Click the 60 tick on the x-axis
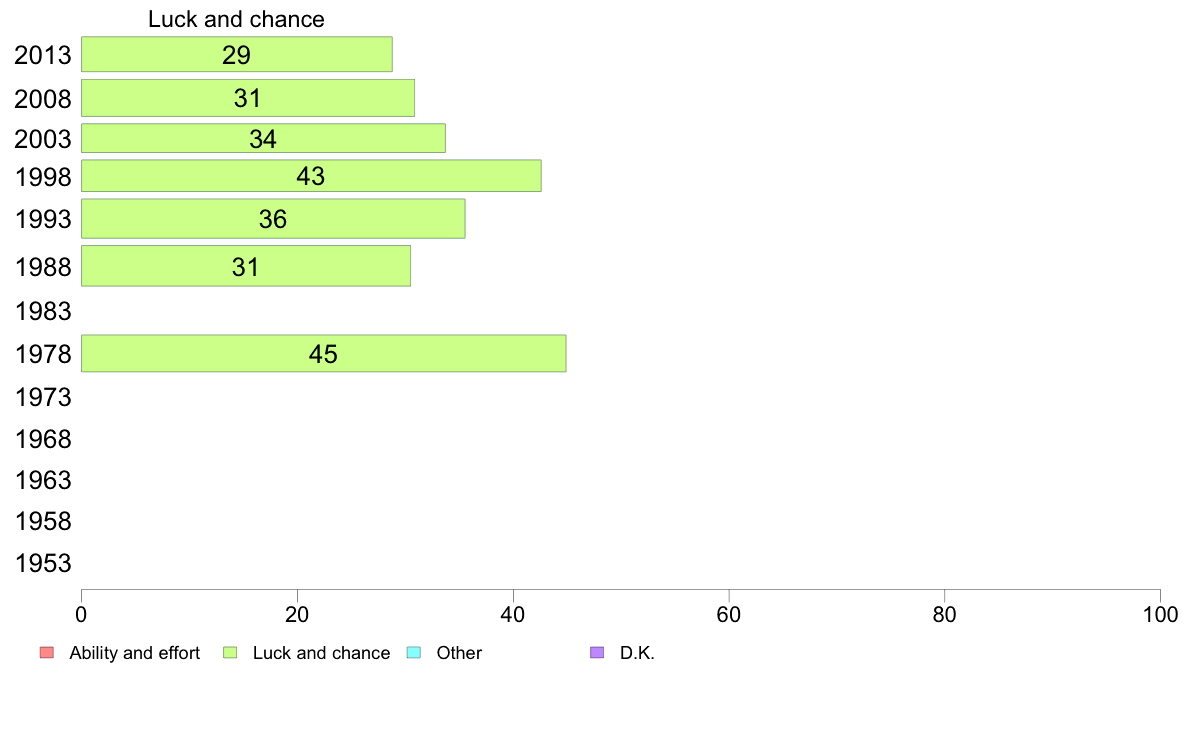Image resolution: width=1188 pixels, height=736 pixels. pos(728,613)
